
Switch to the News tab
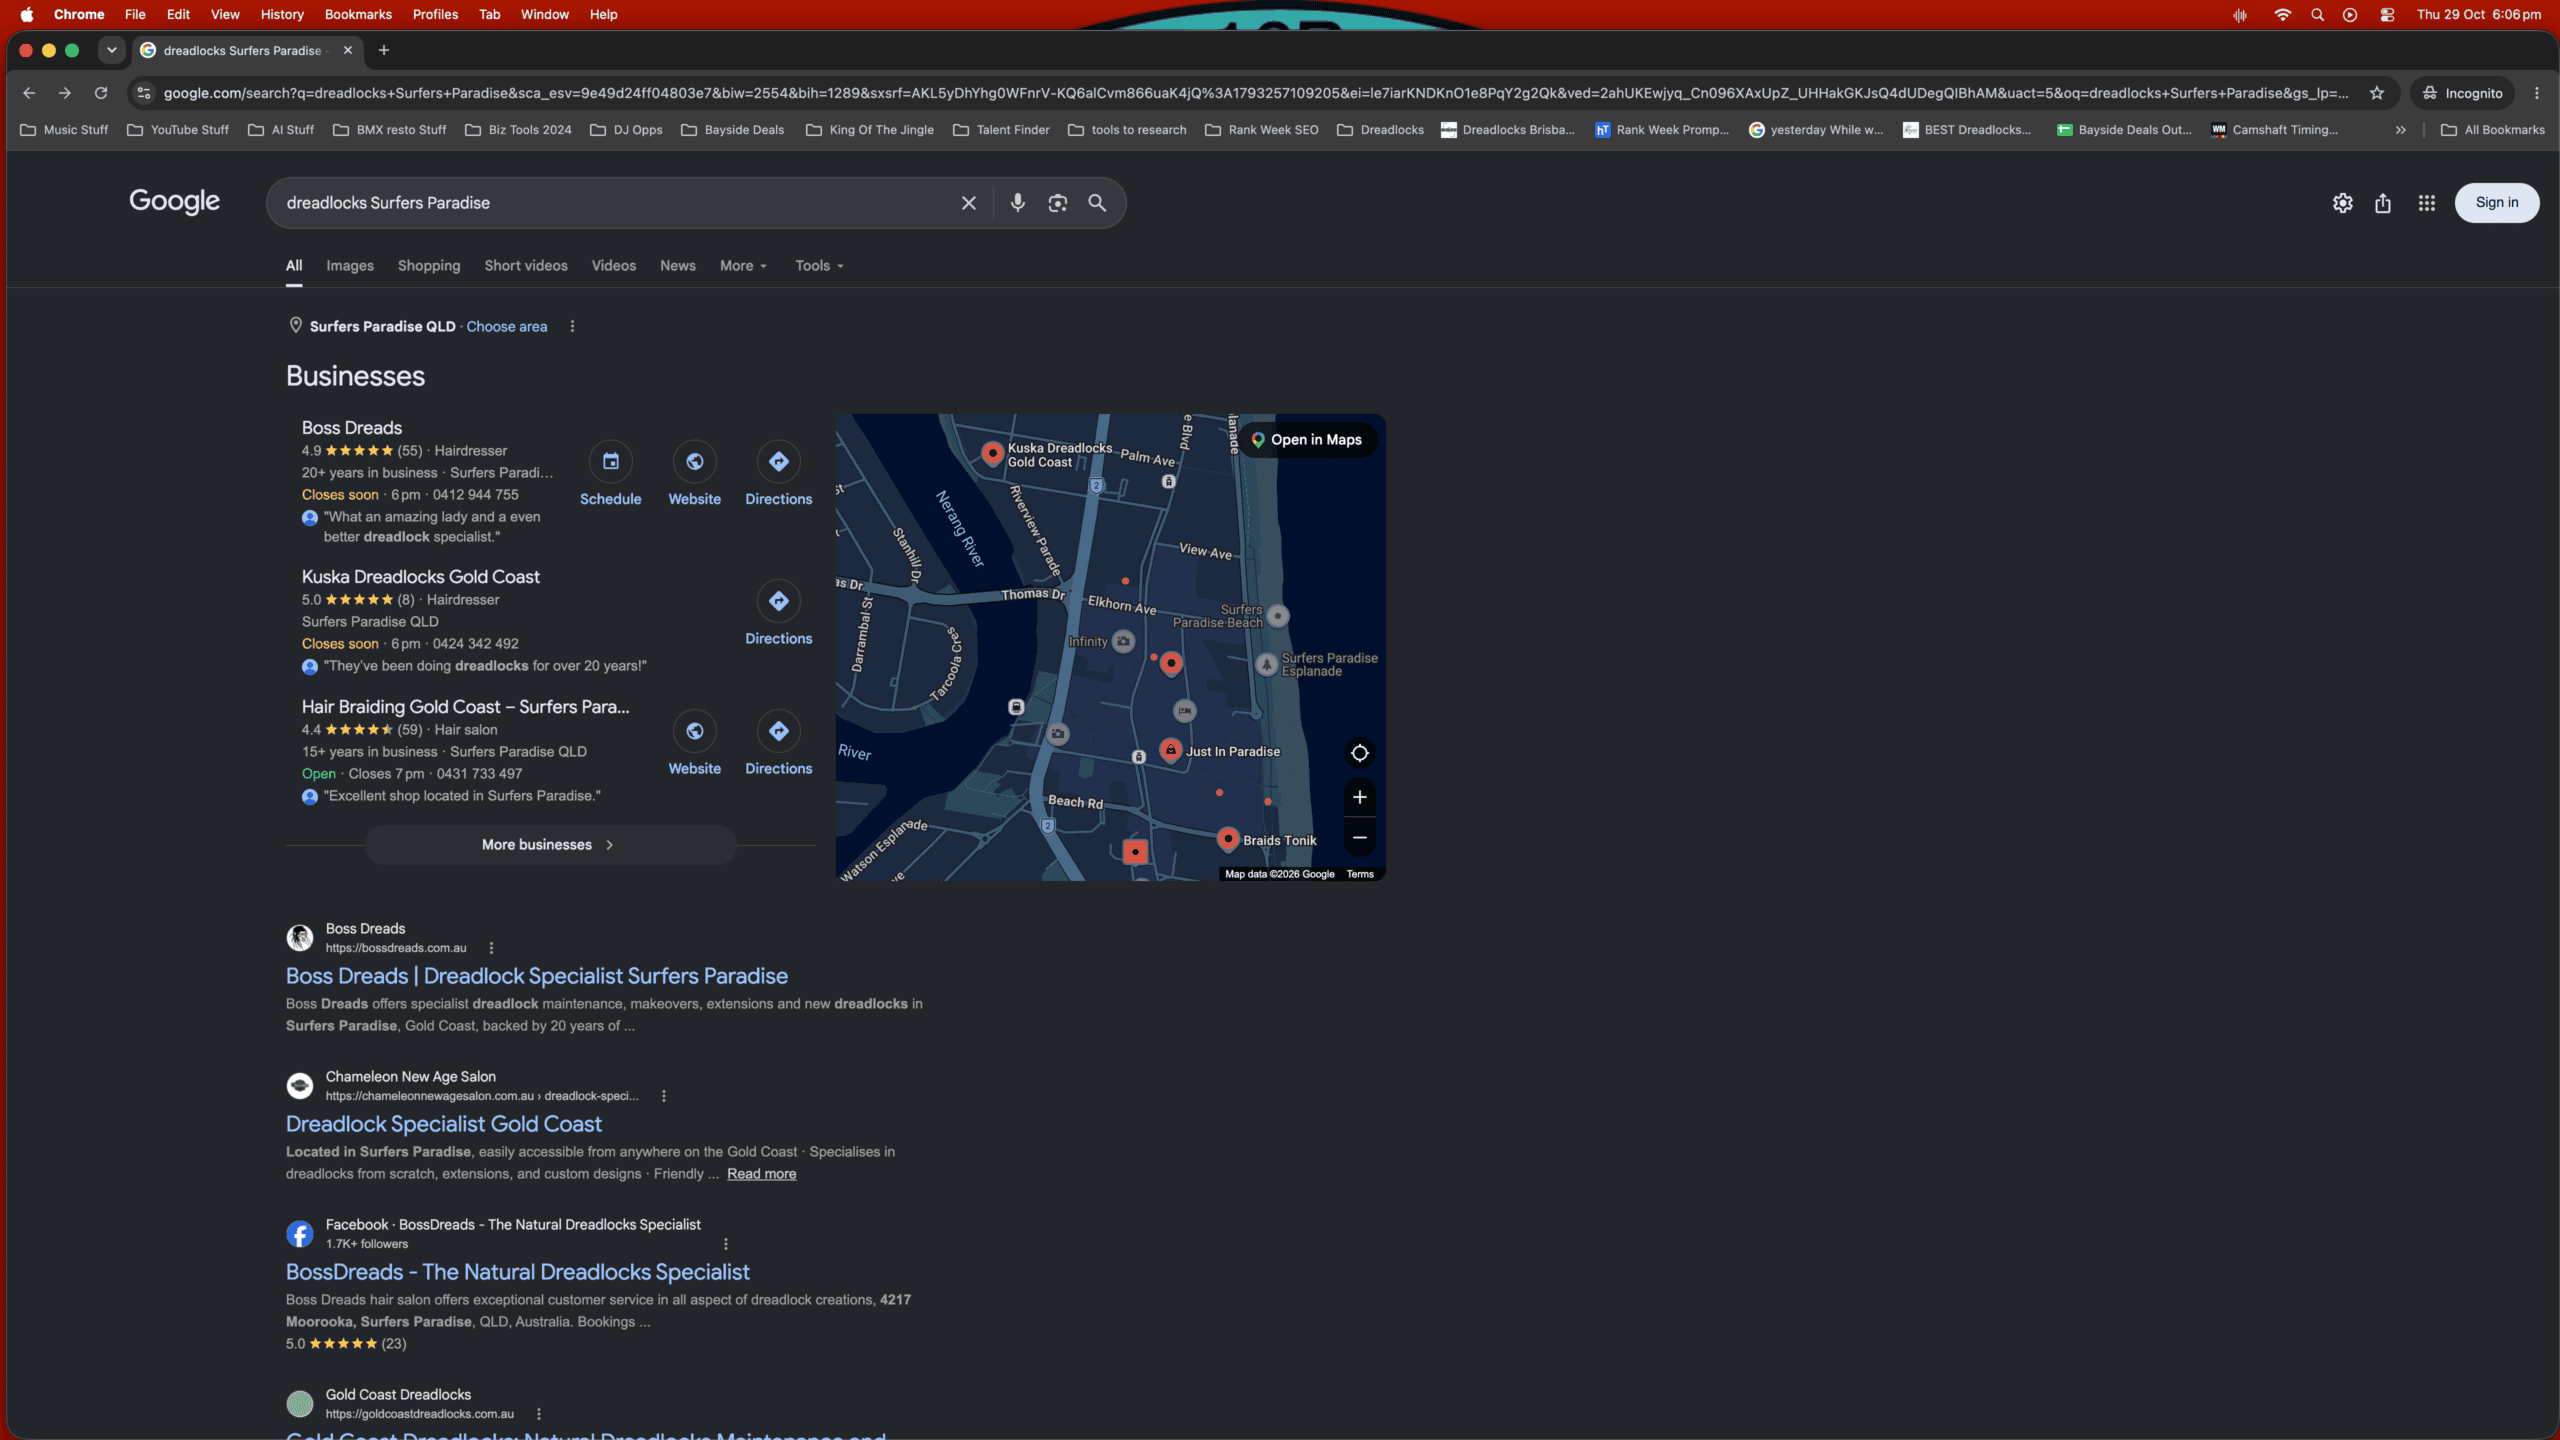pyautogui.click(x=677, y=266)
